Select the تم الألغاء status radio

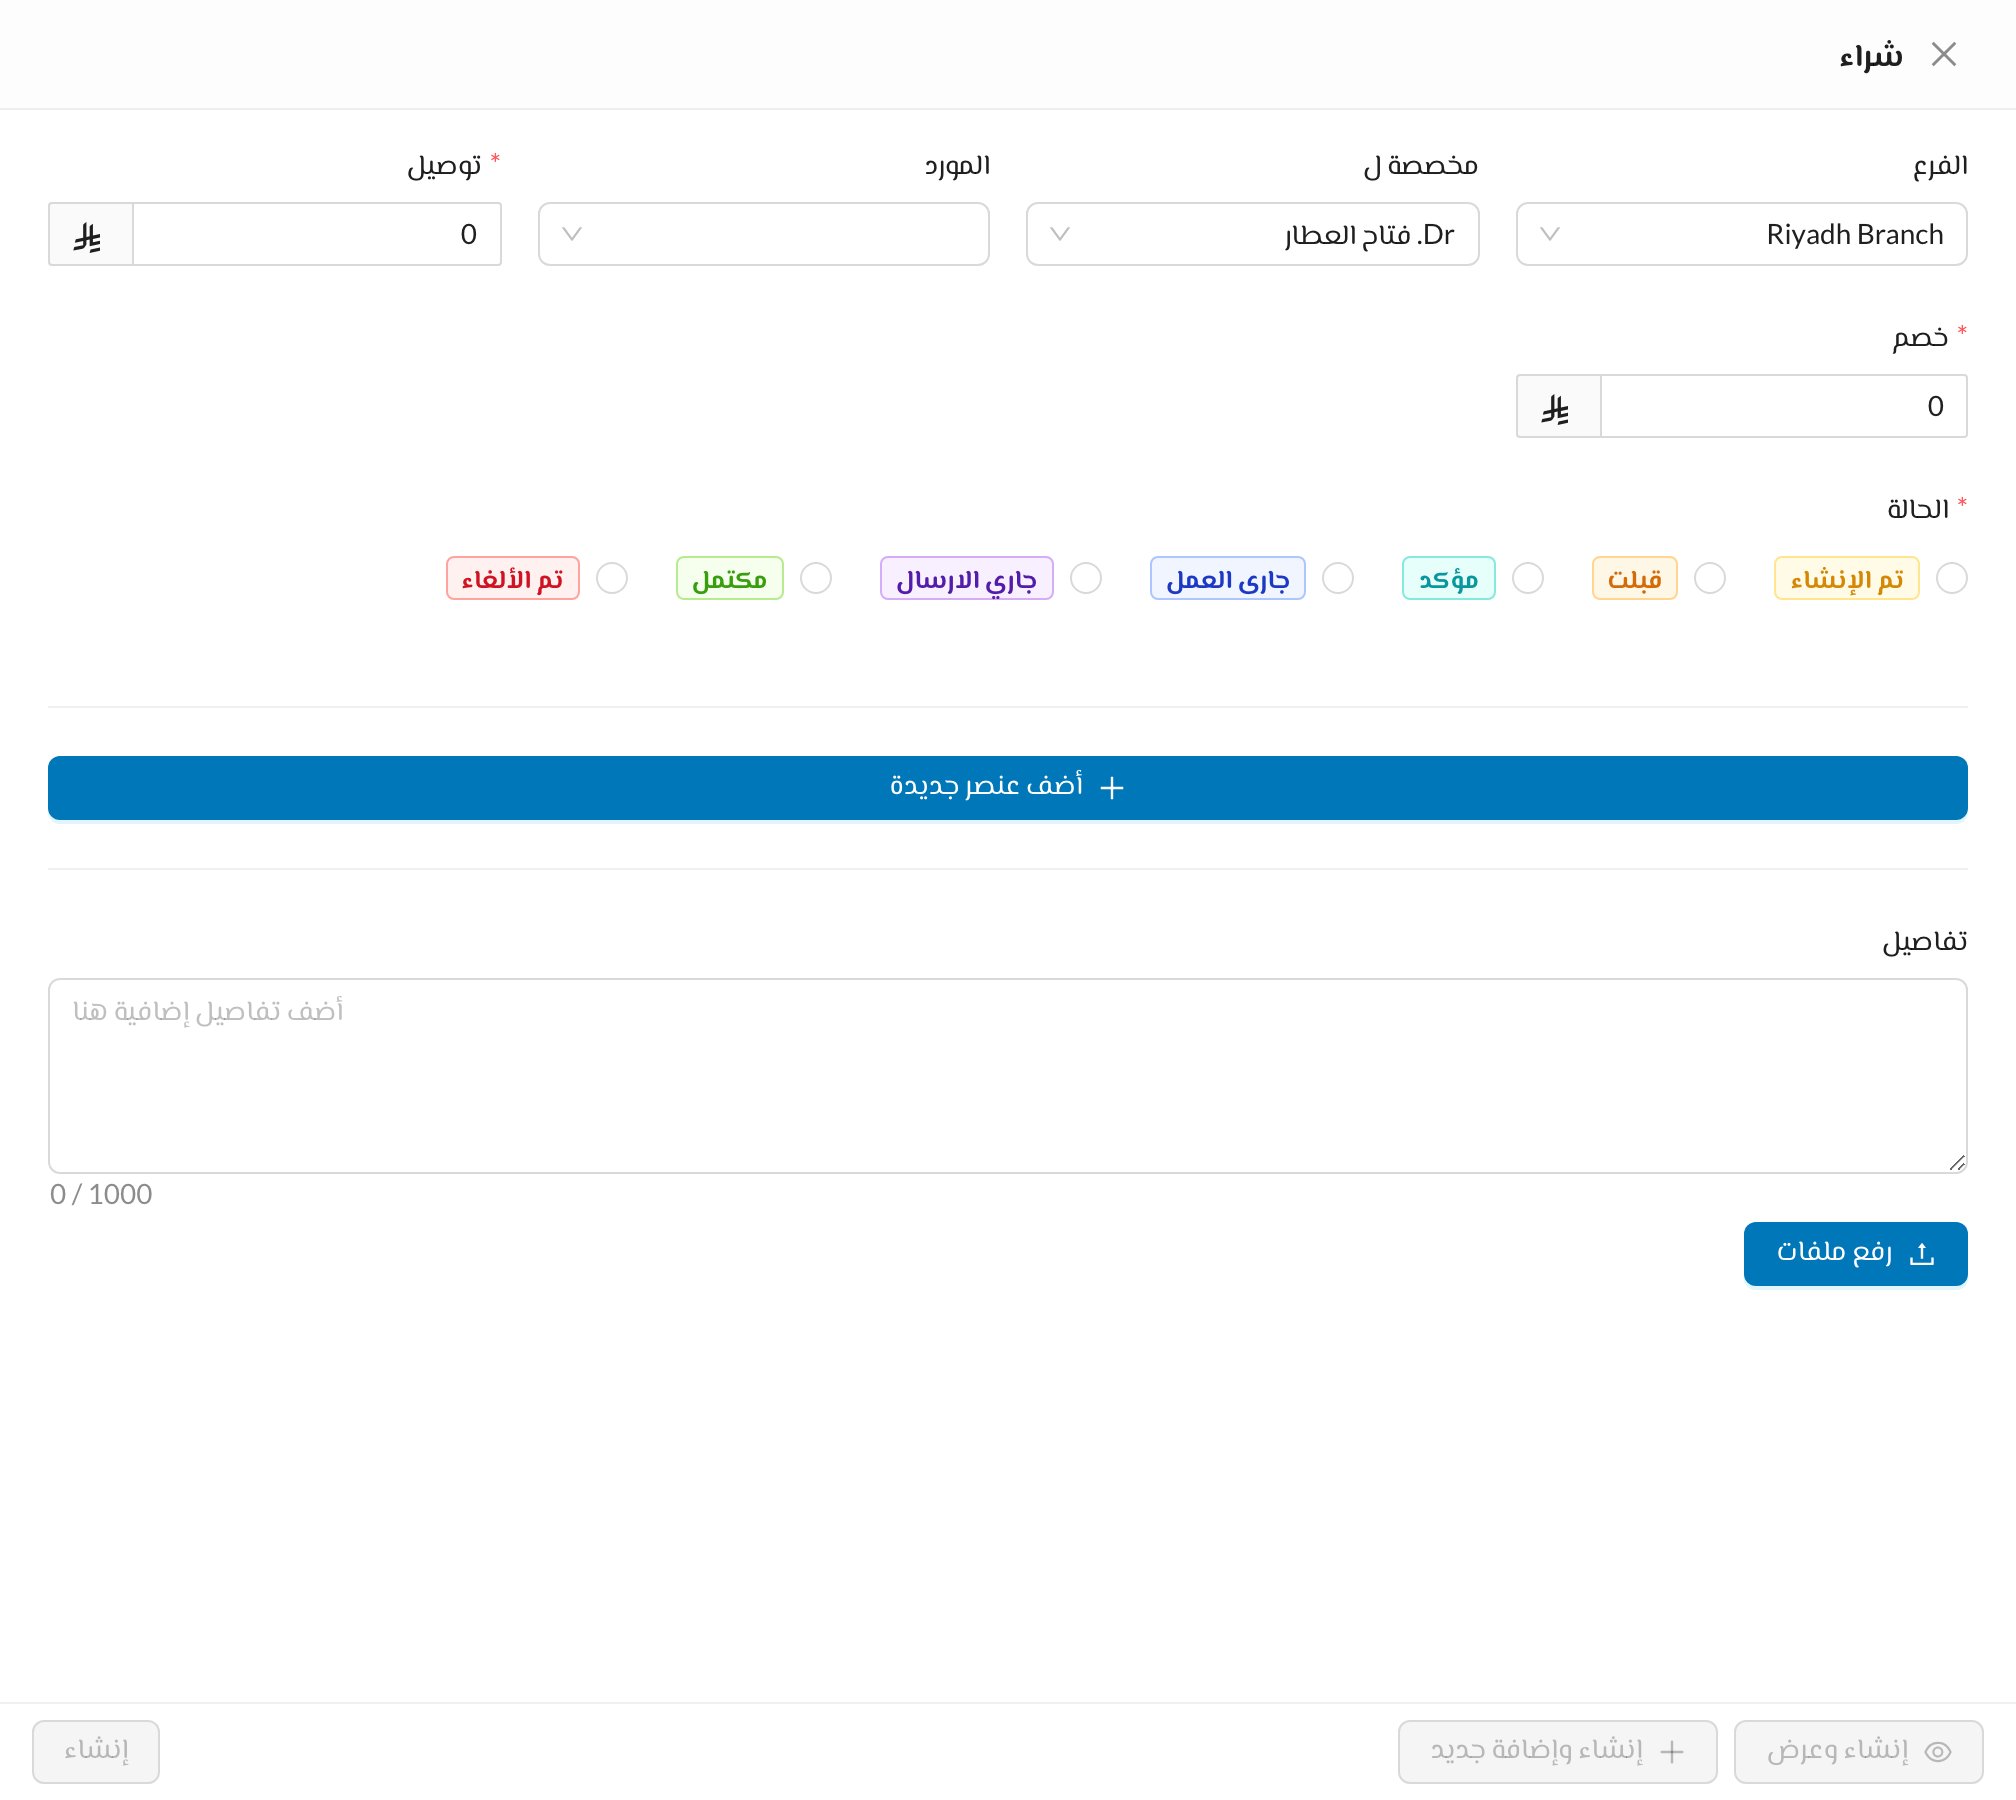click(x=612, y=578)
